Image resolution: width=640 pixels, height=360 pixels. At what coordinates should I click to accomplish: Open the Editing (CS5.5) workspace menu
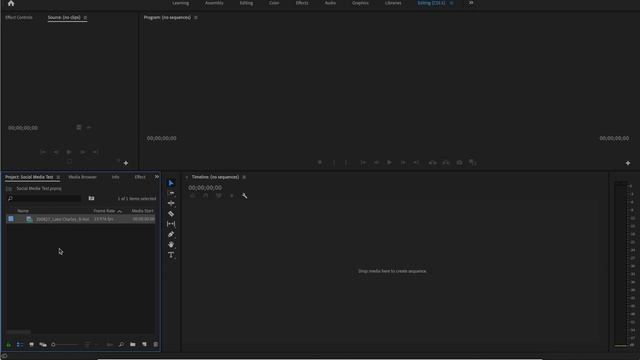(x=451, y=3)
